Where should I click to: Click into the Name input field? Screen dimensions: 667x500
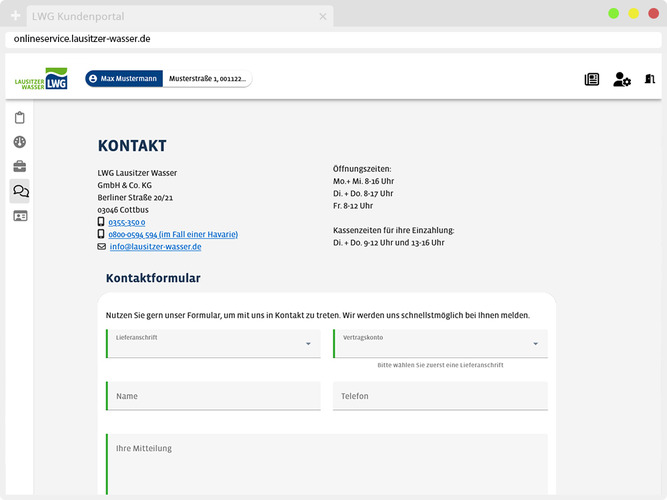tap(215, 396)
